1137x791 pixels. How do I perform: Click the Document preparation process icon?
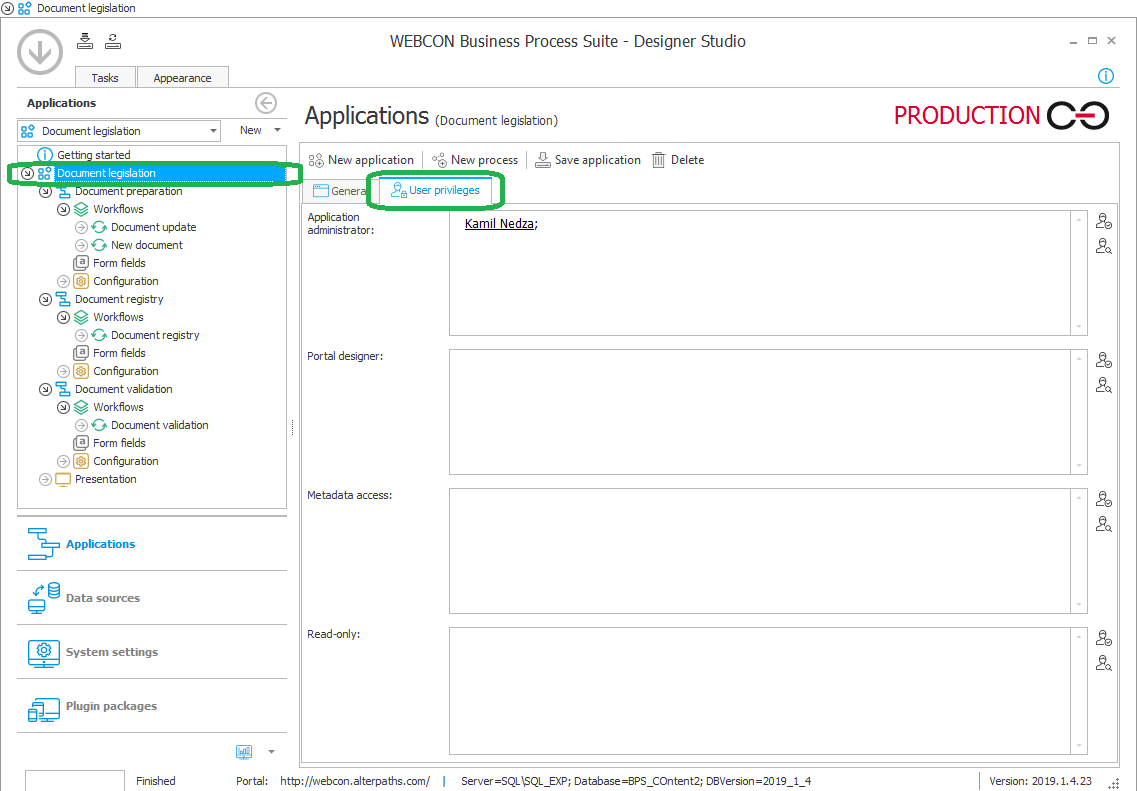pyautogui.click(x=63, y=191)
